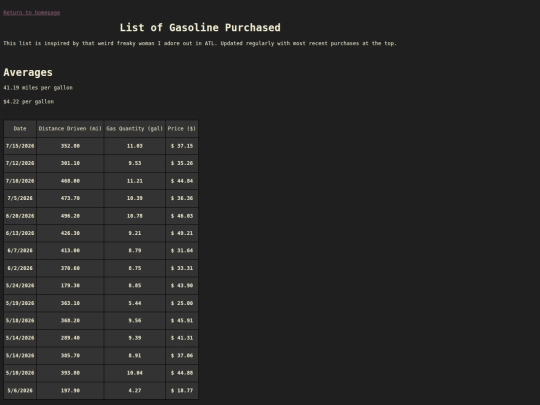Select the date cell '6/13/2026'

(x=20, y=233)
